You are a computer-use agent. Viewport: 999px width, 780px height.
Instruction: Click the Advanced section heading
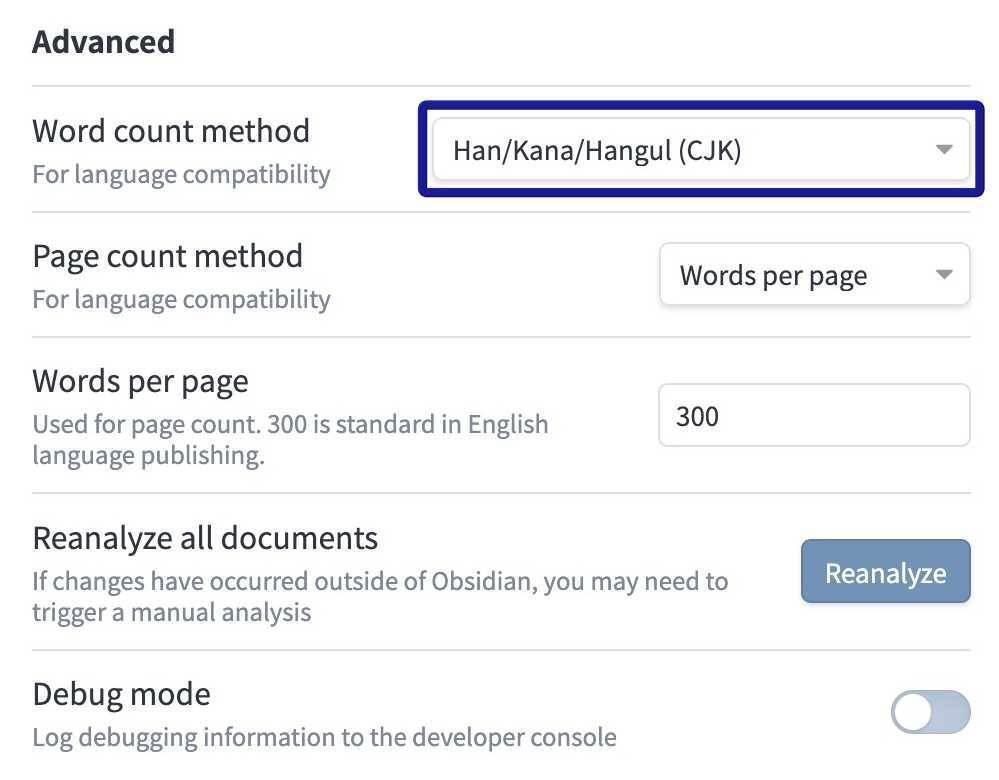(x=103, y=41)
